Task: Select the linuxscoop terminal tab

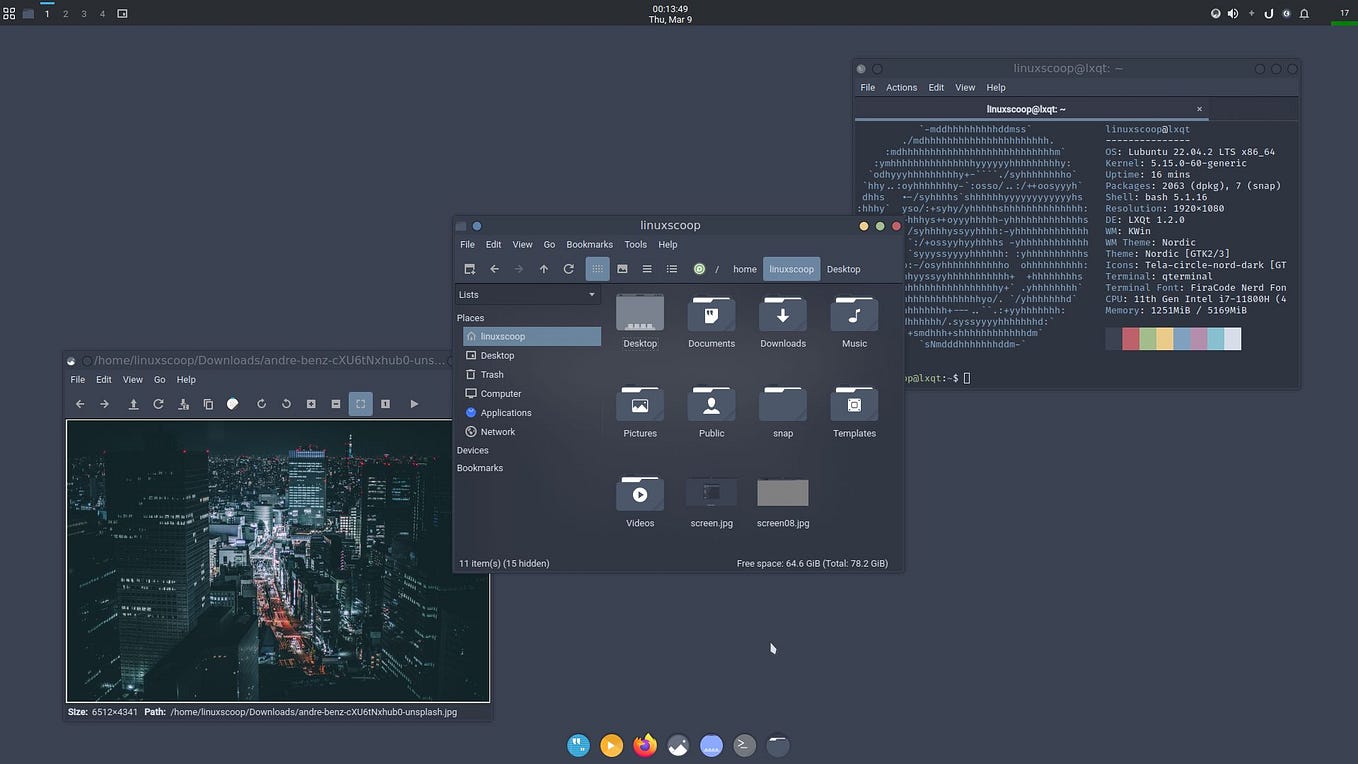Action: (1026, 108)
